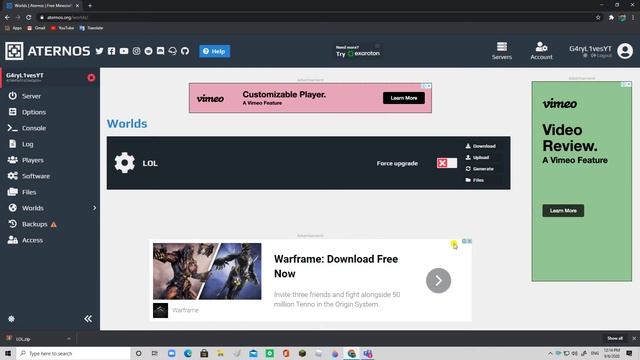Open the Gmail bookmark

[x=36, y=28]
